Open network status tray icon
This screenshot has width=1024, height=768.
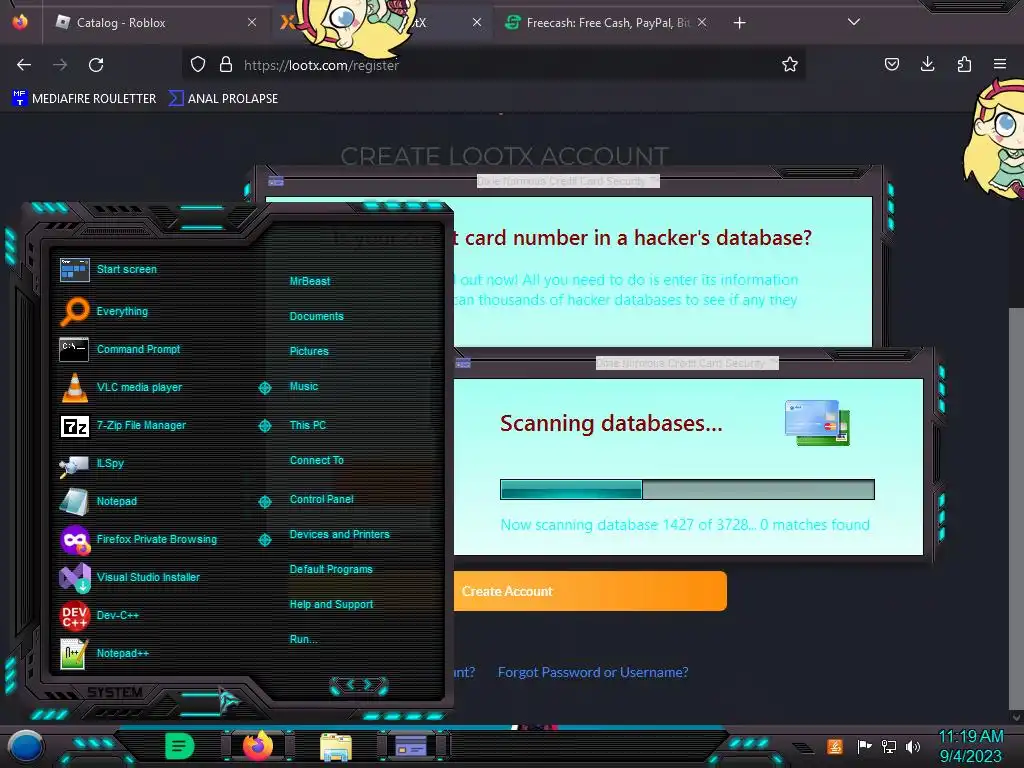tap(889, 746)
